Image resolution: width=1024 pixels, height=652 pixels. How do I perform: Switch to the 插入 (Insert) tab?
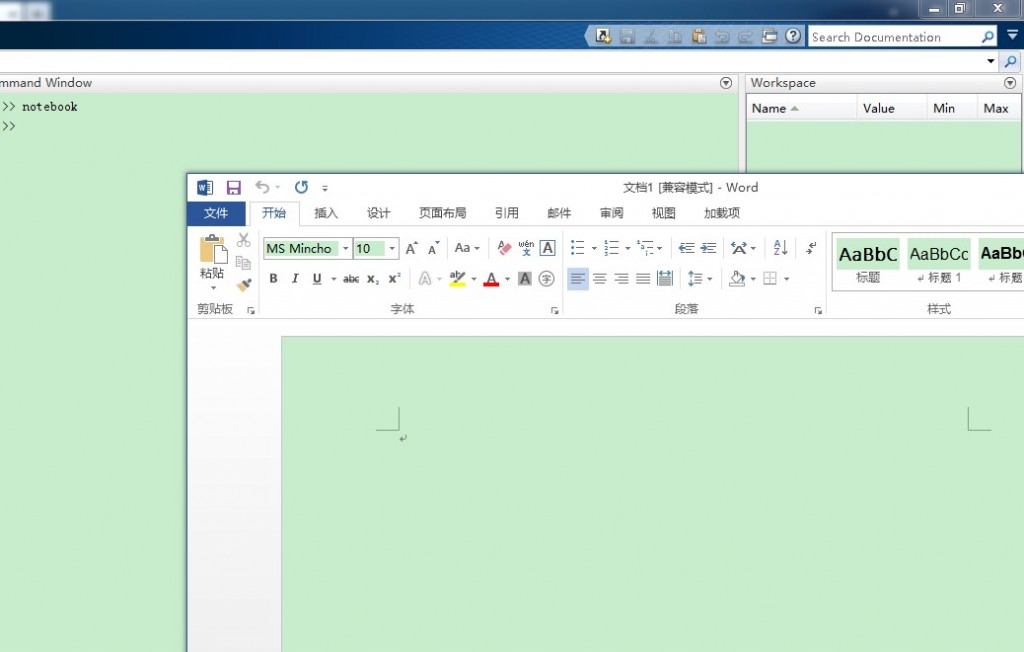tap(326, 213)
